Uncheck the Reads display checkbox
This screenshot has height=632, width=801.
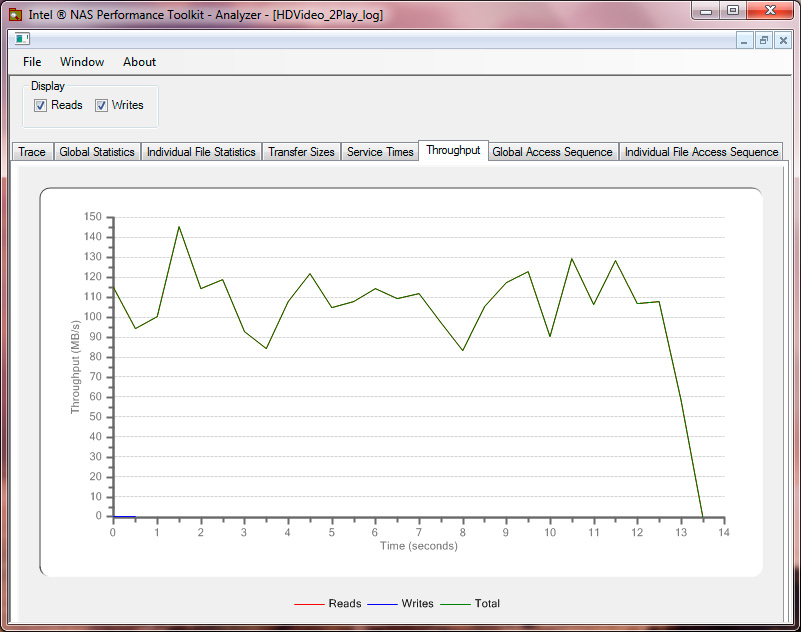(x=40, y=105)
